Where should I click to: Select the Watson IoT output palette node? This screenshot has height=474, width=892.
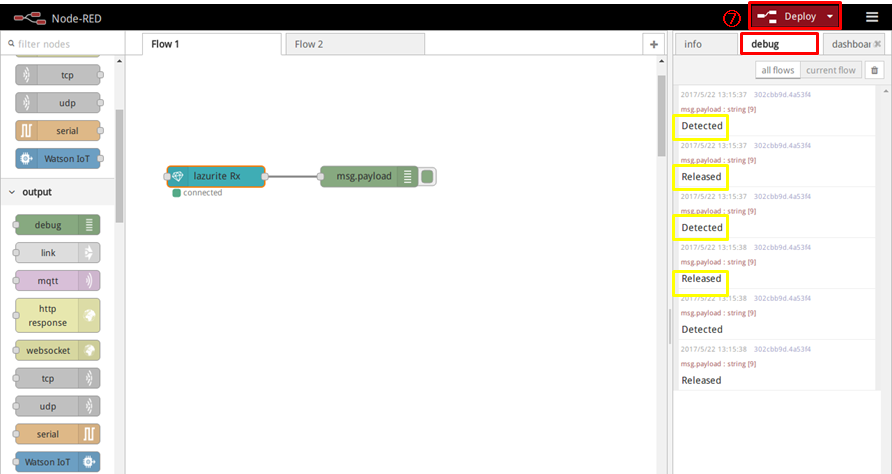[57, 462]
